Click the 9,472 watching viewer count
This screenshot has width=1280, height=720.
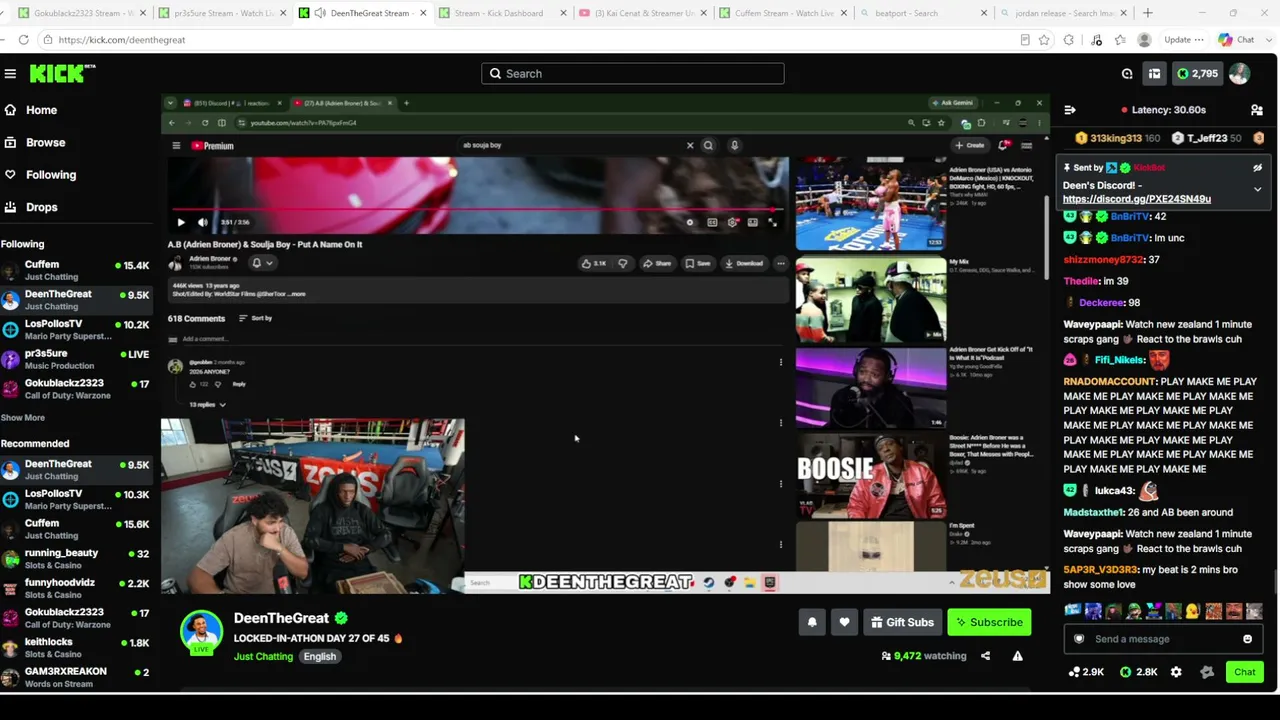pos(923,656)
